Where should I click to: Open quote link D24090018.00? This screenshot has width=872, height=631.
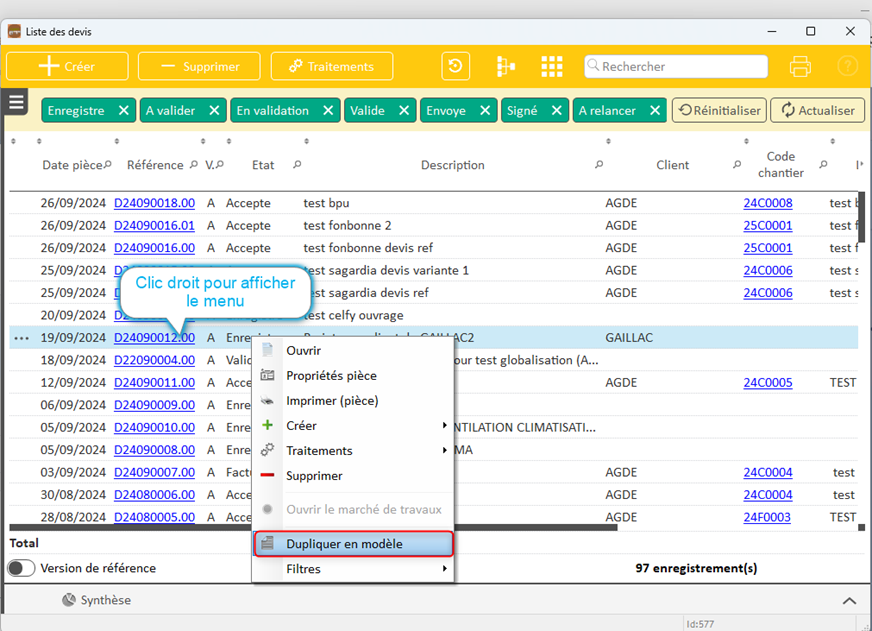[154, 203]
